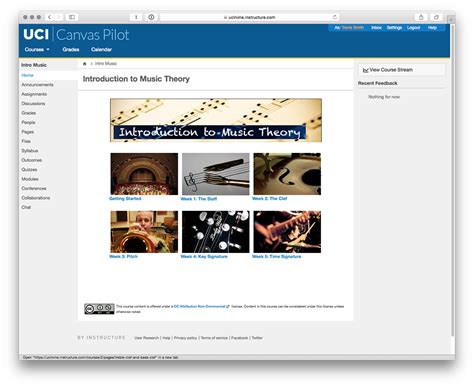Screen dimensions: 474x387
Task: Open Files in course sidebar
Action: point(26,141)
